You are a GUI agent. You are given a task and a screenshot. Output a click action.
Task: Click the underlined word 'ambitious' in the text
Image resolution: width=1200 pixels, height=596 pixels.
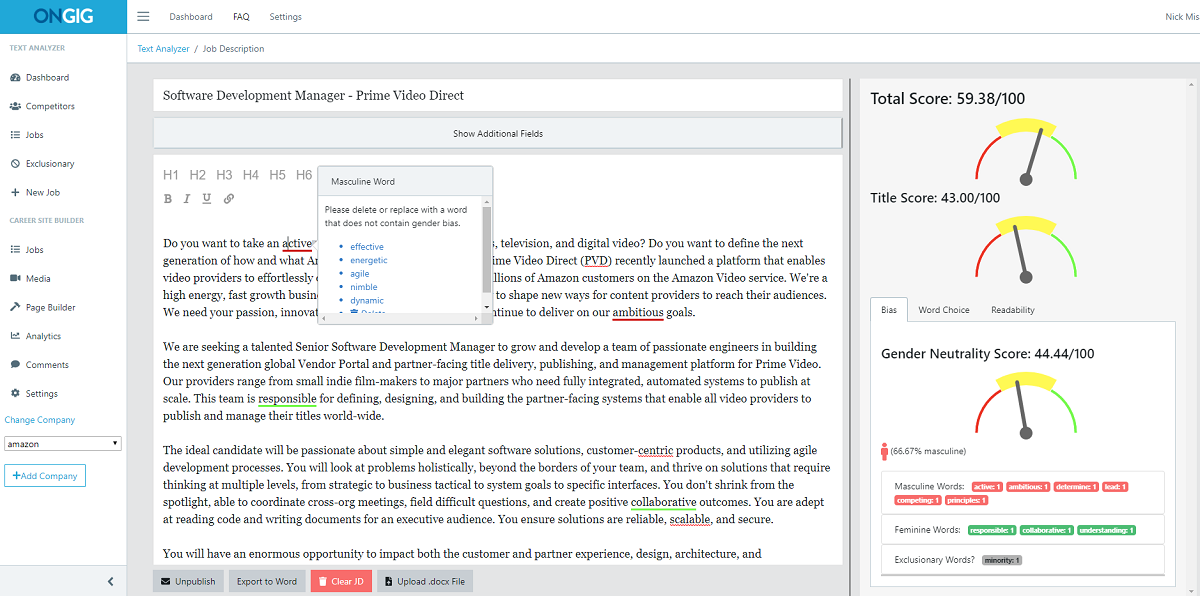coord(638,312)
